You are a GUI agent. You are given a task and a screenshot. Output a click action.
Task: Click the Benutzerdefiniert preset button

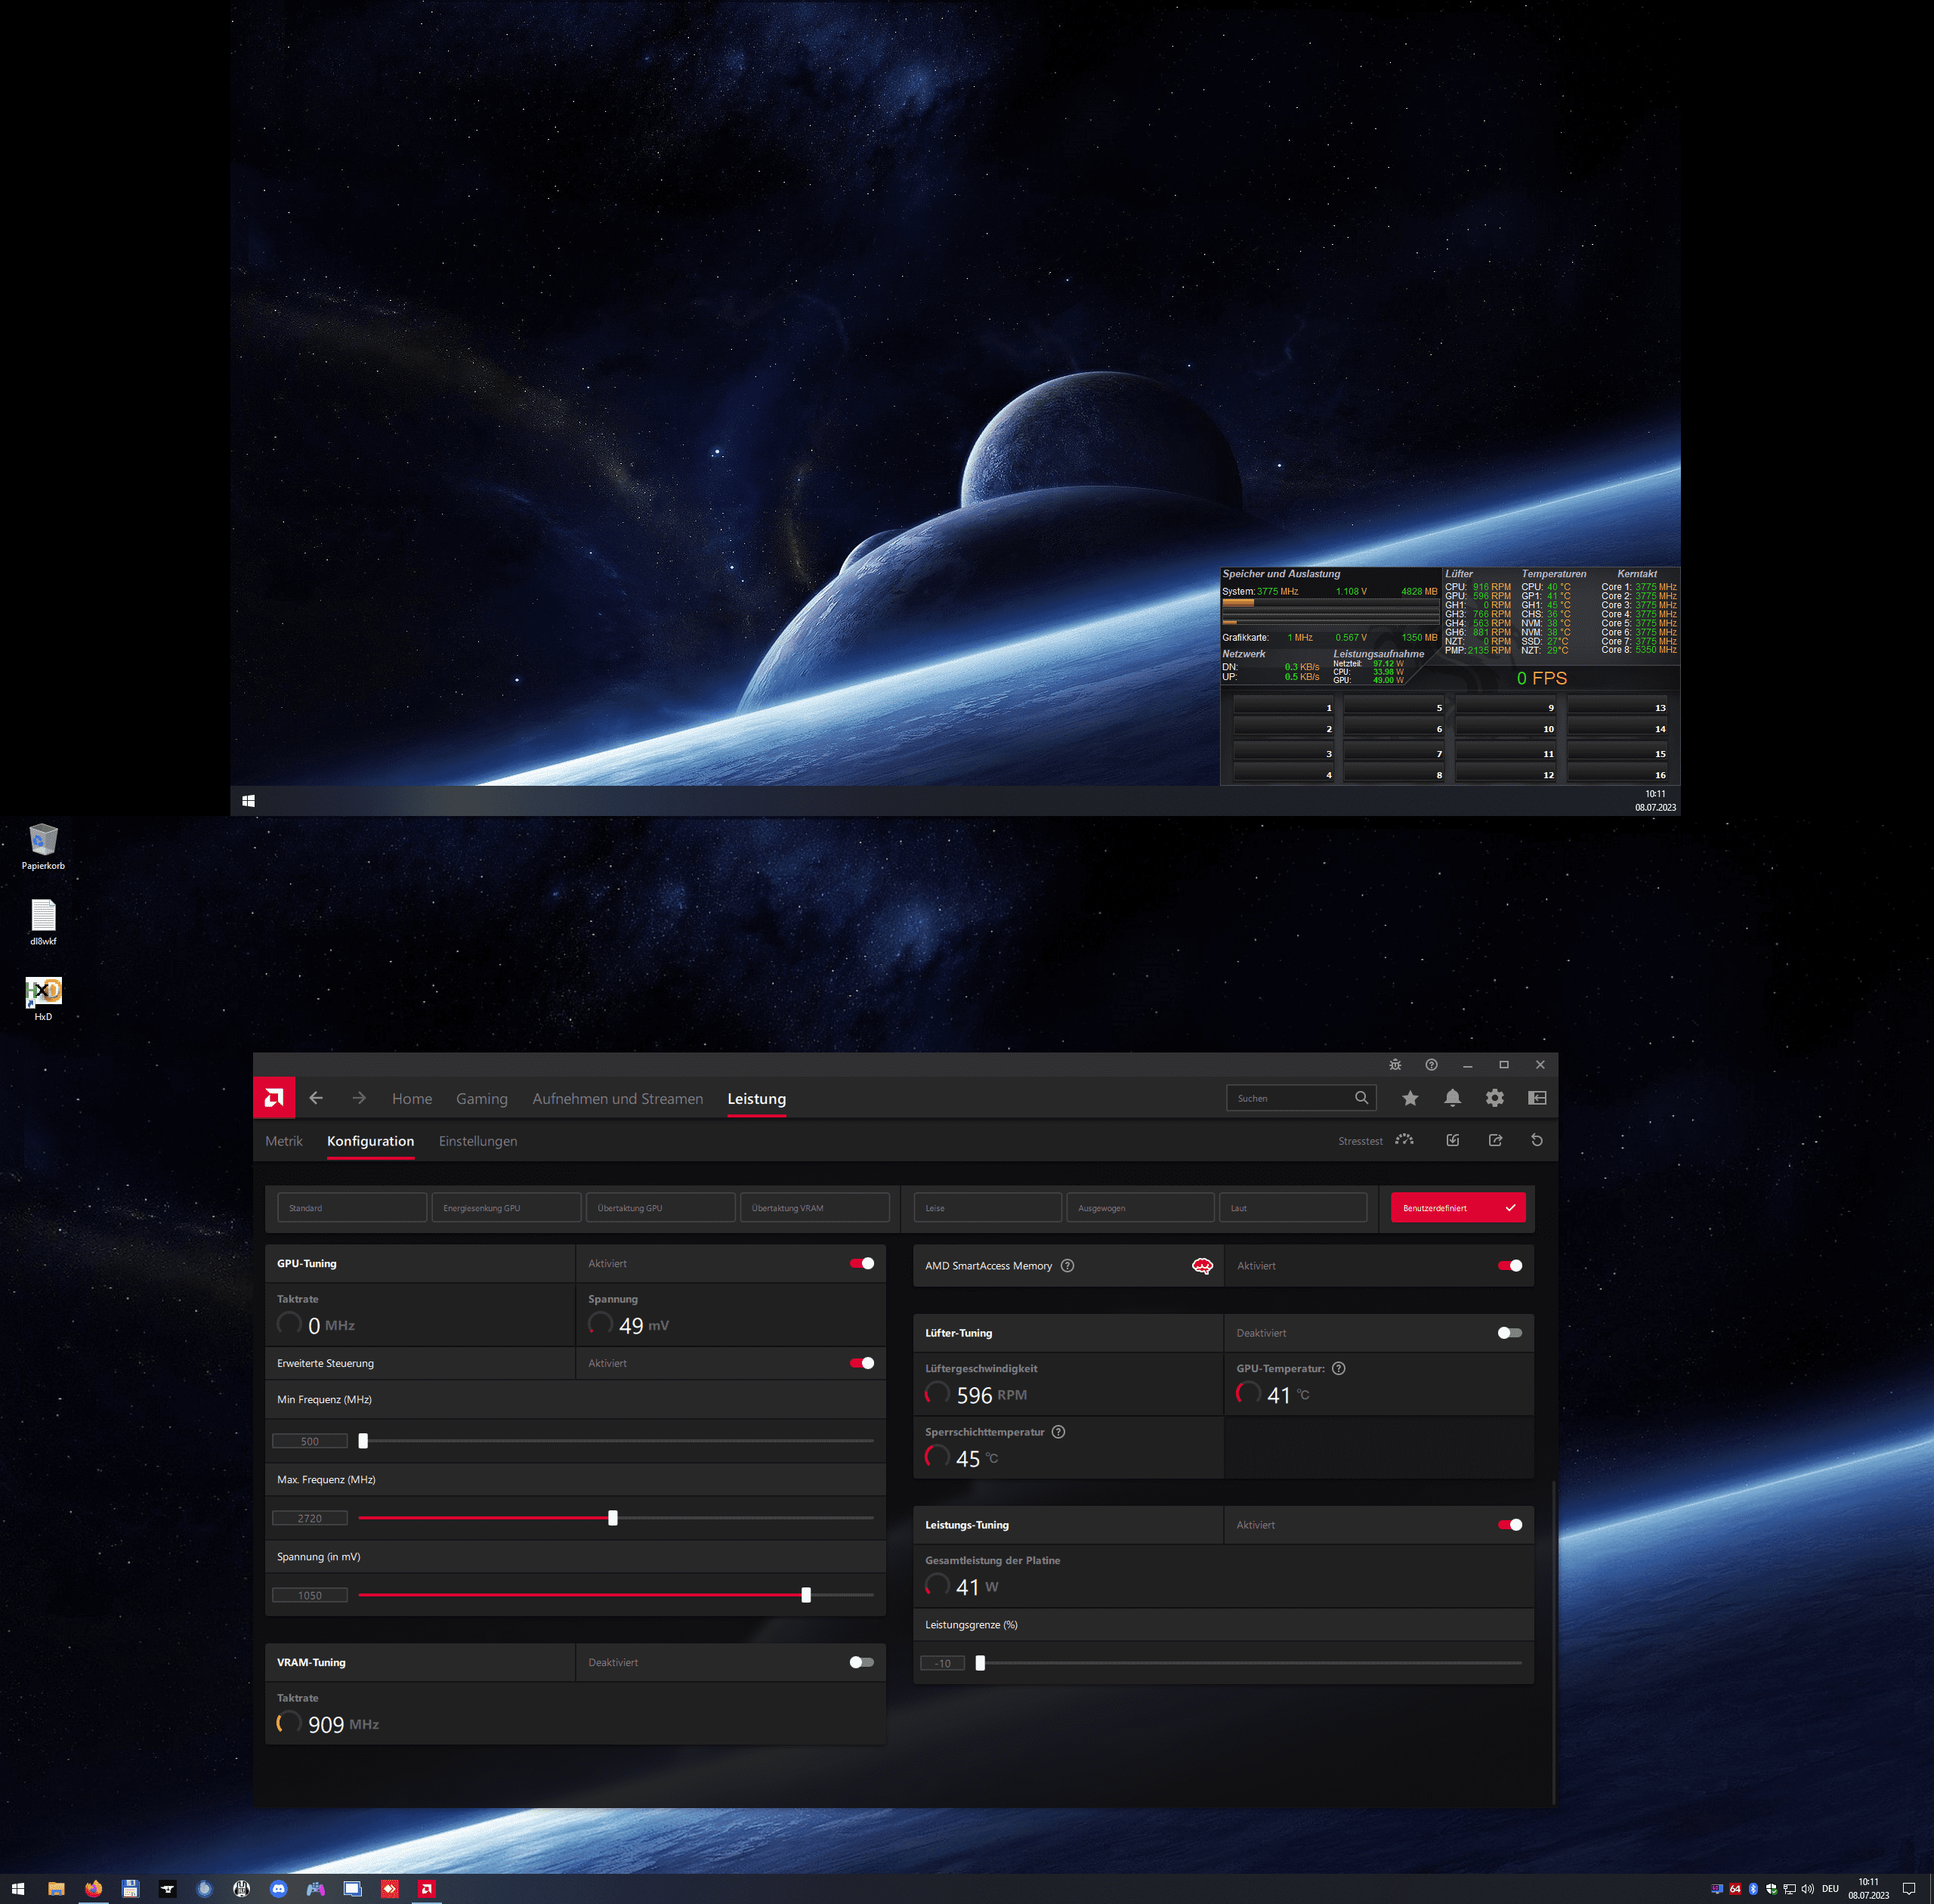pos(1458,1208)
